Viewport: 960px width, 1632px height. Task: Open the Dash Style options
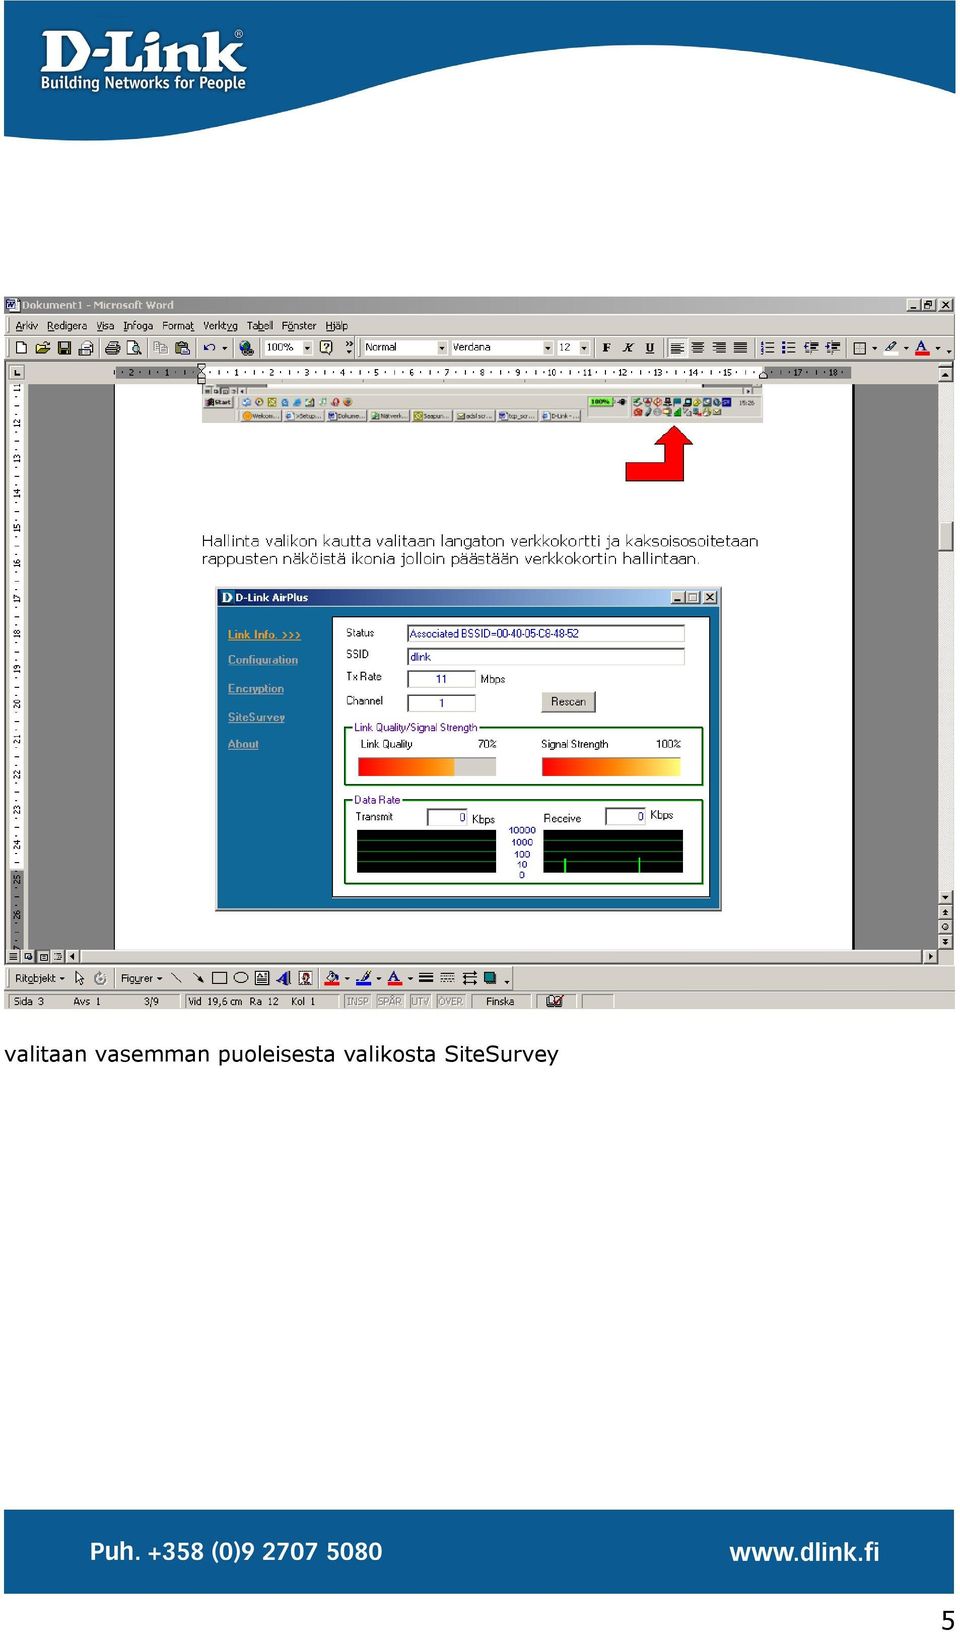tap(448, 978)
